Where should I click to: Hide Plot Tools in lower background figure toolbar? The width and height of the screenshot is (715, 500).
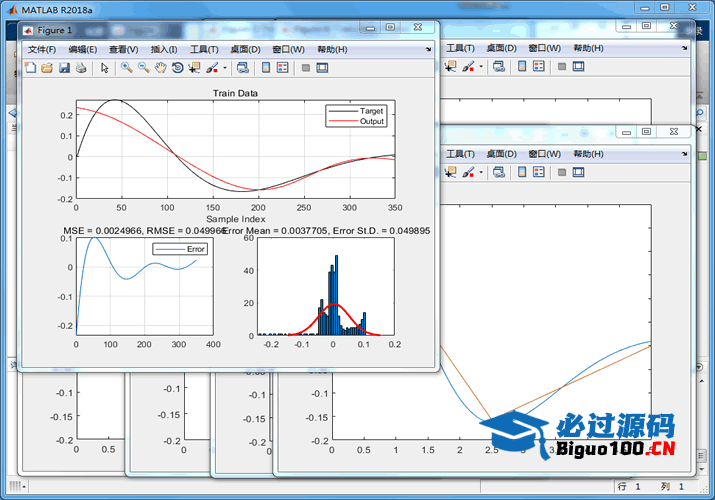(562, 172)
